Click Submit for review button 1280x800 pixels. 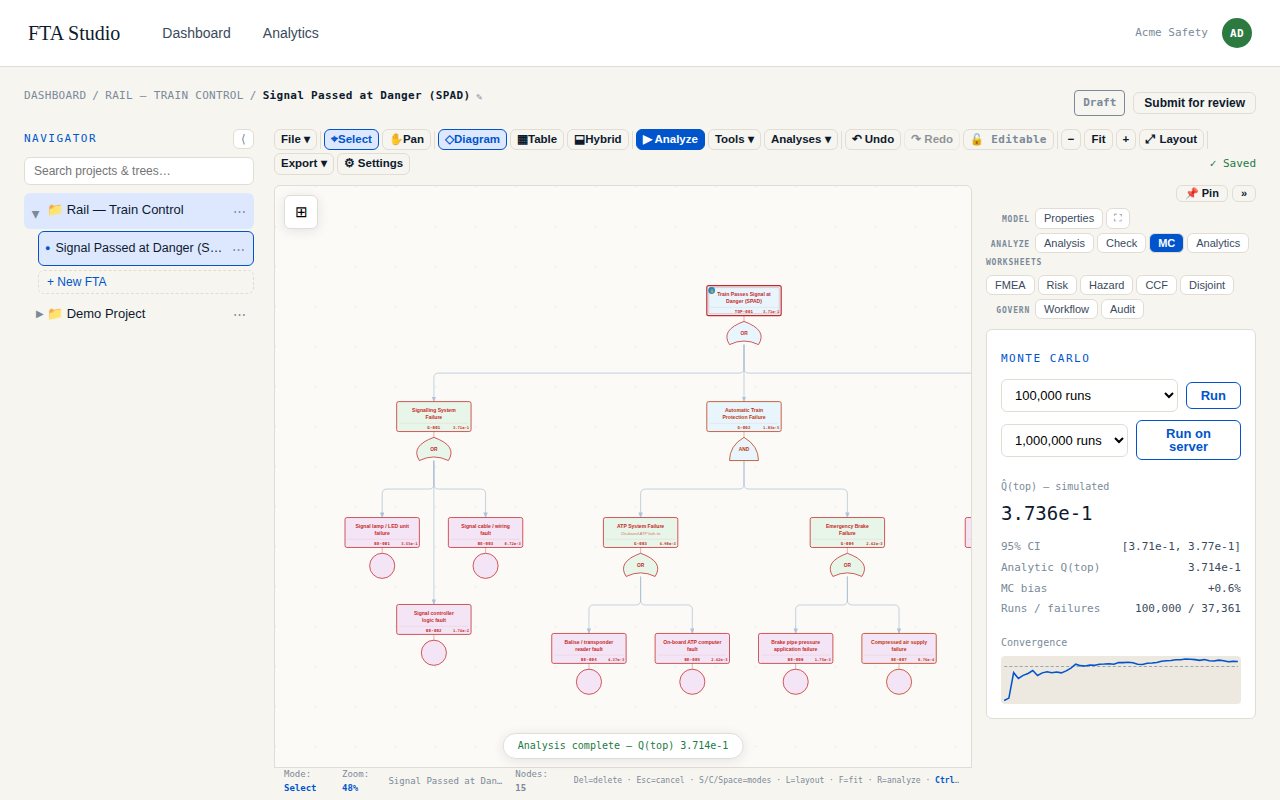coord(1194,103)
